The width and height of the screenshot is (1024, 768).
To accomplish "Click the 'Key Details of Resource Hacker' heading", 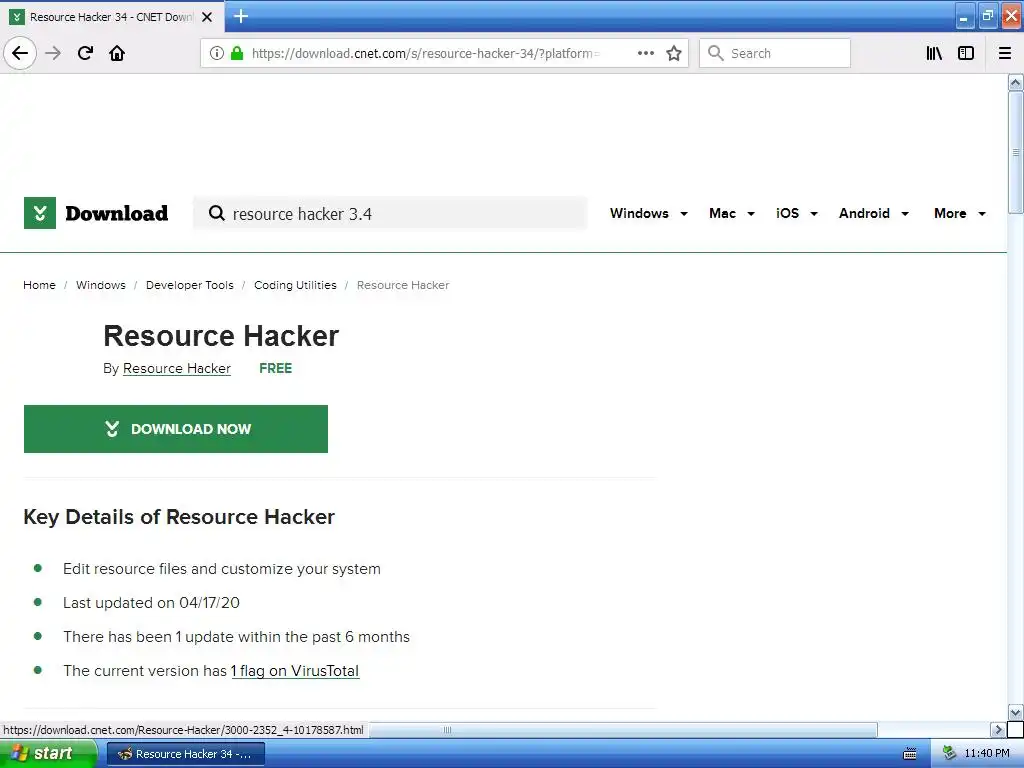I will 179,517.
